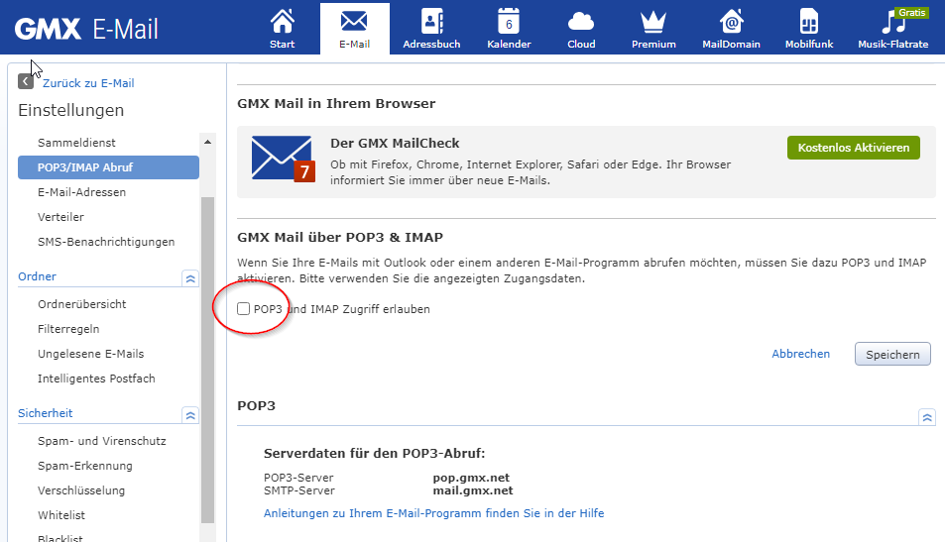
Task: Click the mail.gmx.net server value
Action: pyautogui.click(x=473, y=491)
